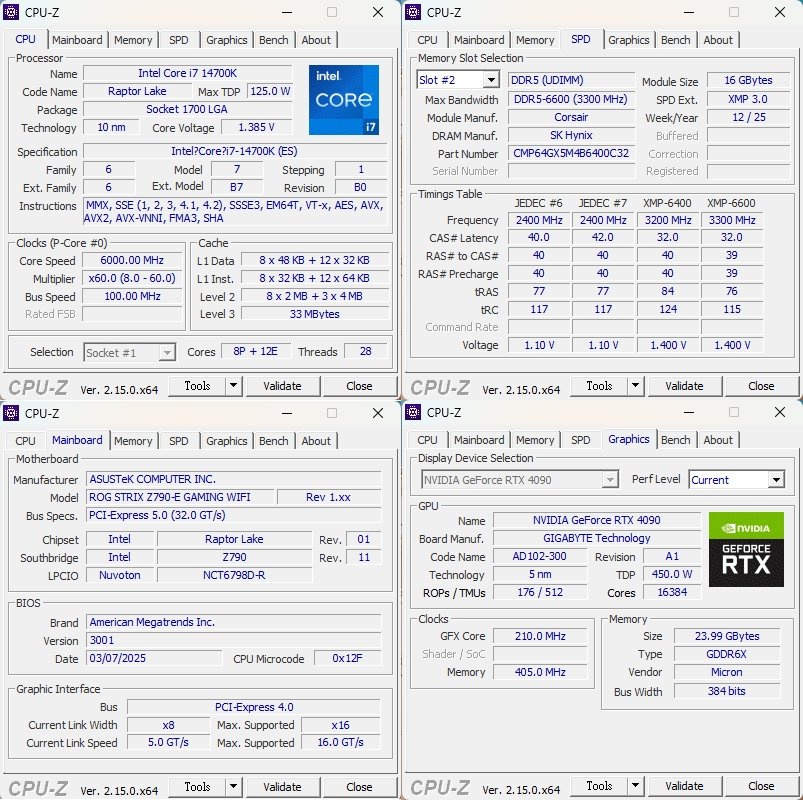
Task: Expand the Perf Level Current dropdown
Action: (775, 480)
